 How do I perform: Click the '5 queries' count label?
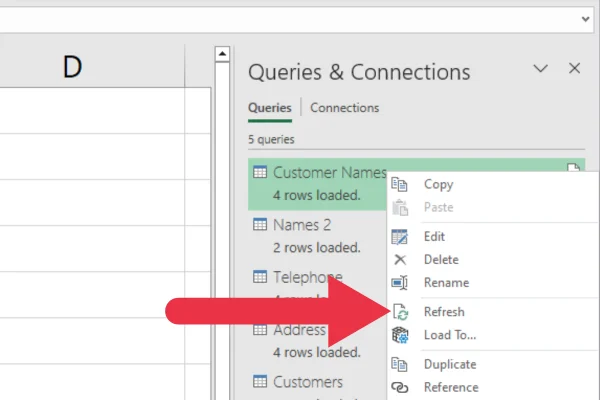point(271,139)
